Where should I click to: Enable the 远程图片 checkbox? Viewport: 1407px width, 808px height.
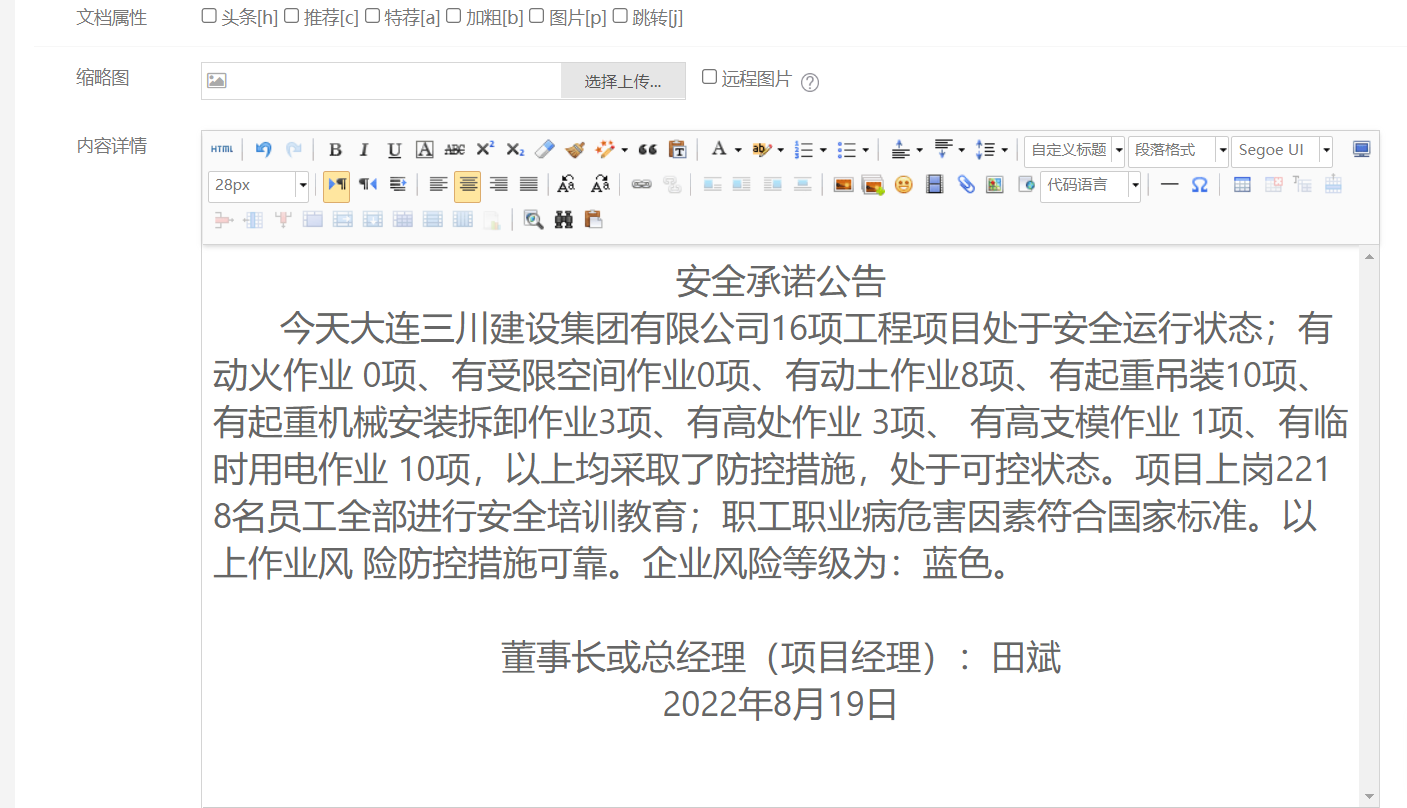tap(709, 77)
